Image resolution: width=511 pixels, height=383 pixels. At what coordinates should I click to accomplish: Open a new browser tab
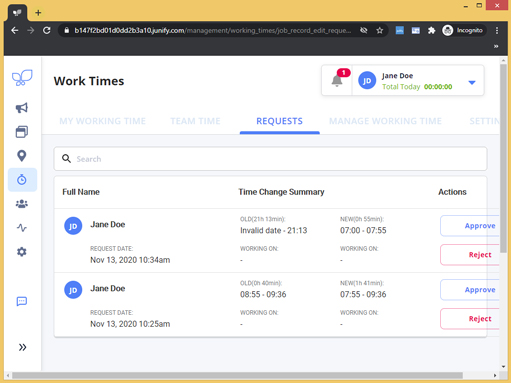pyautogui.click(x=38, y=13)
